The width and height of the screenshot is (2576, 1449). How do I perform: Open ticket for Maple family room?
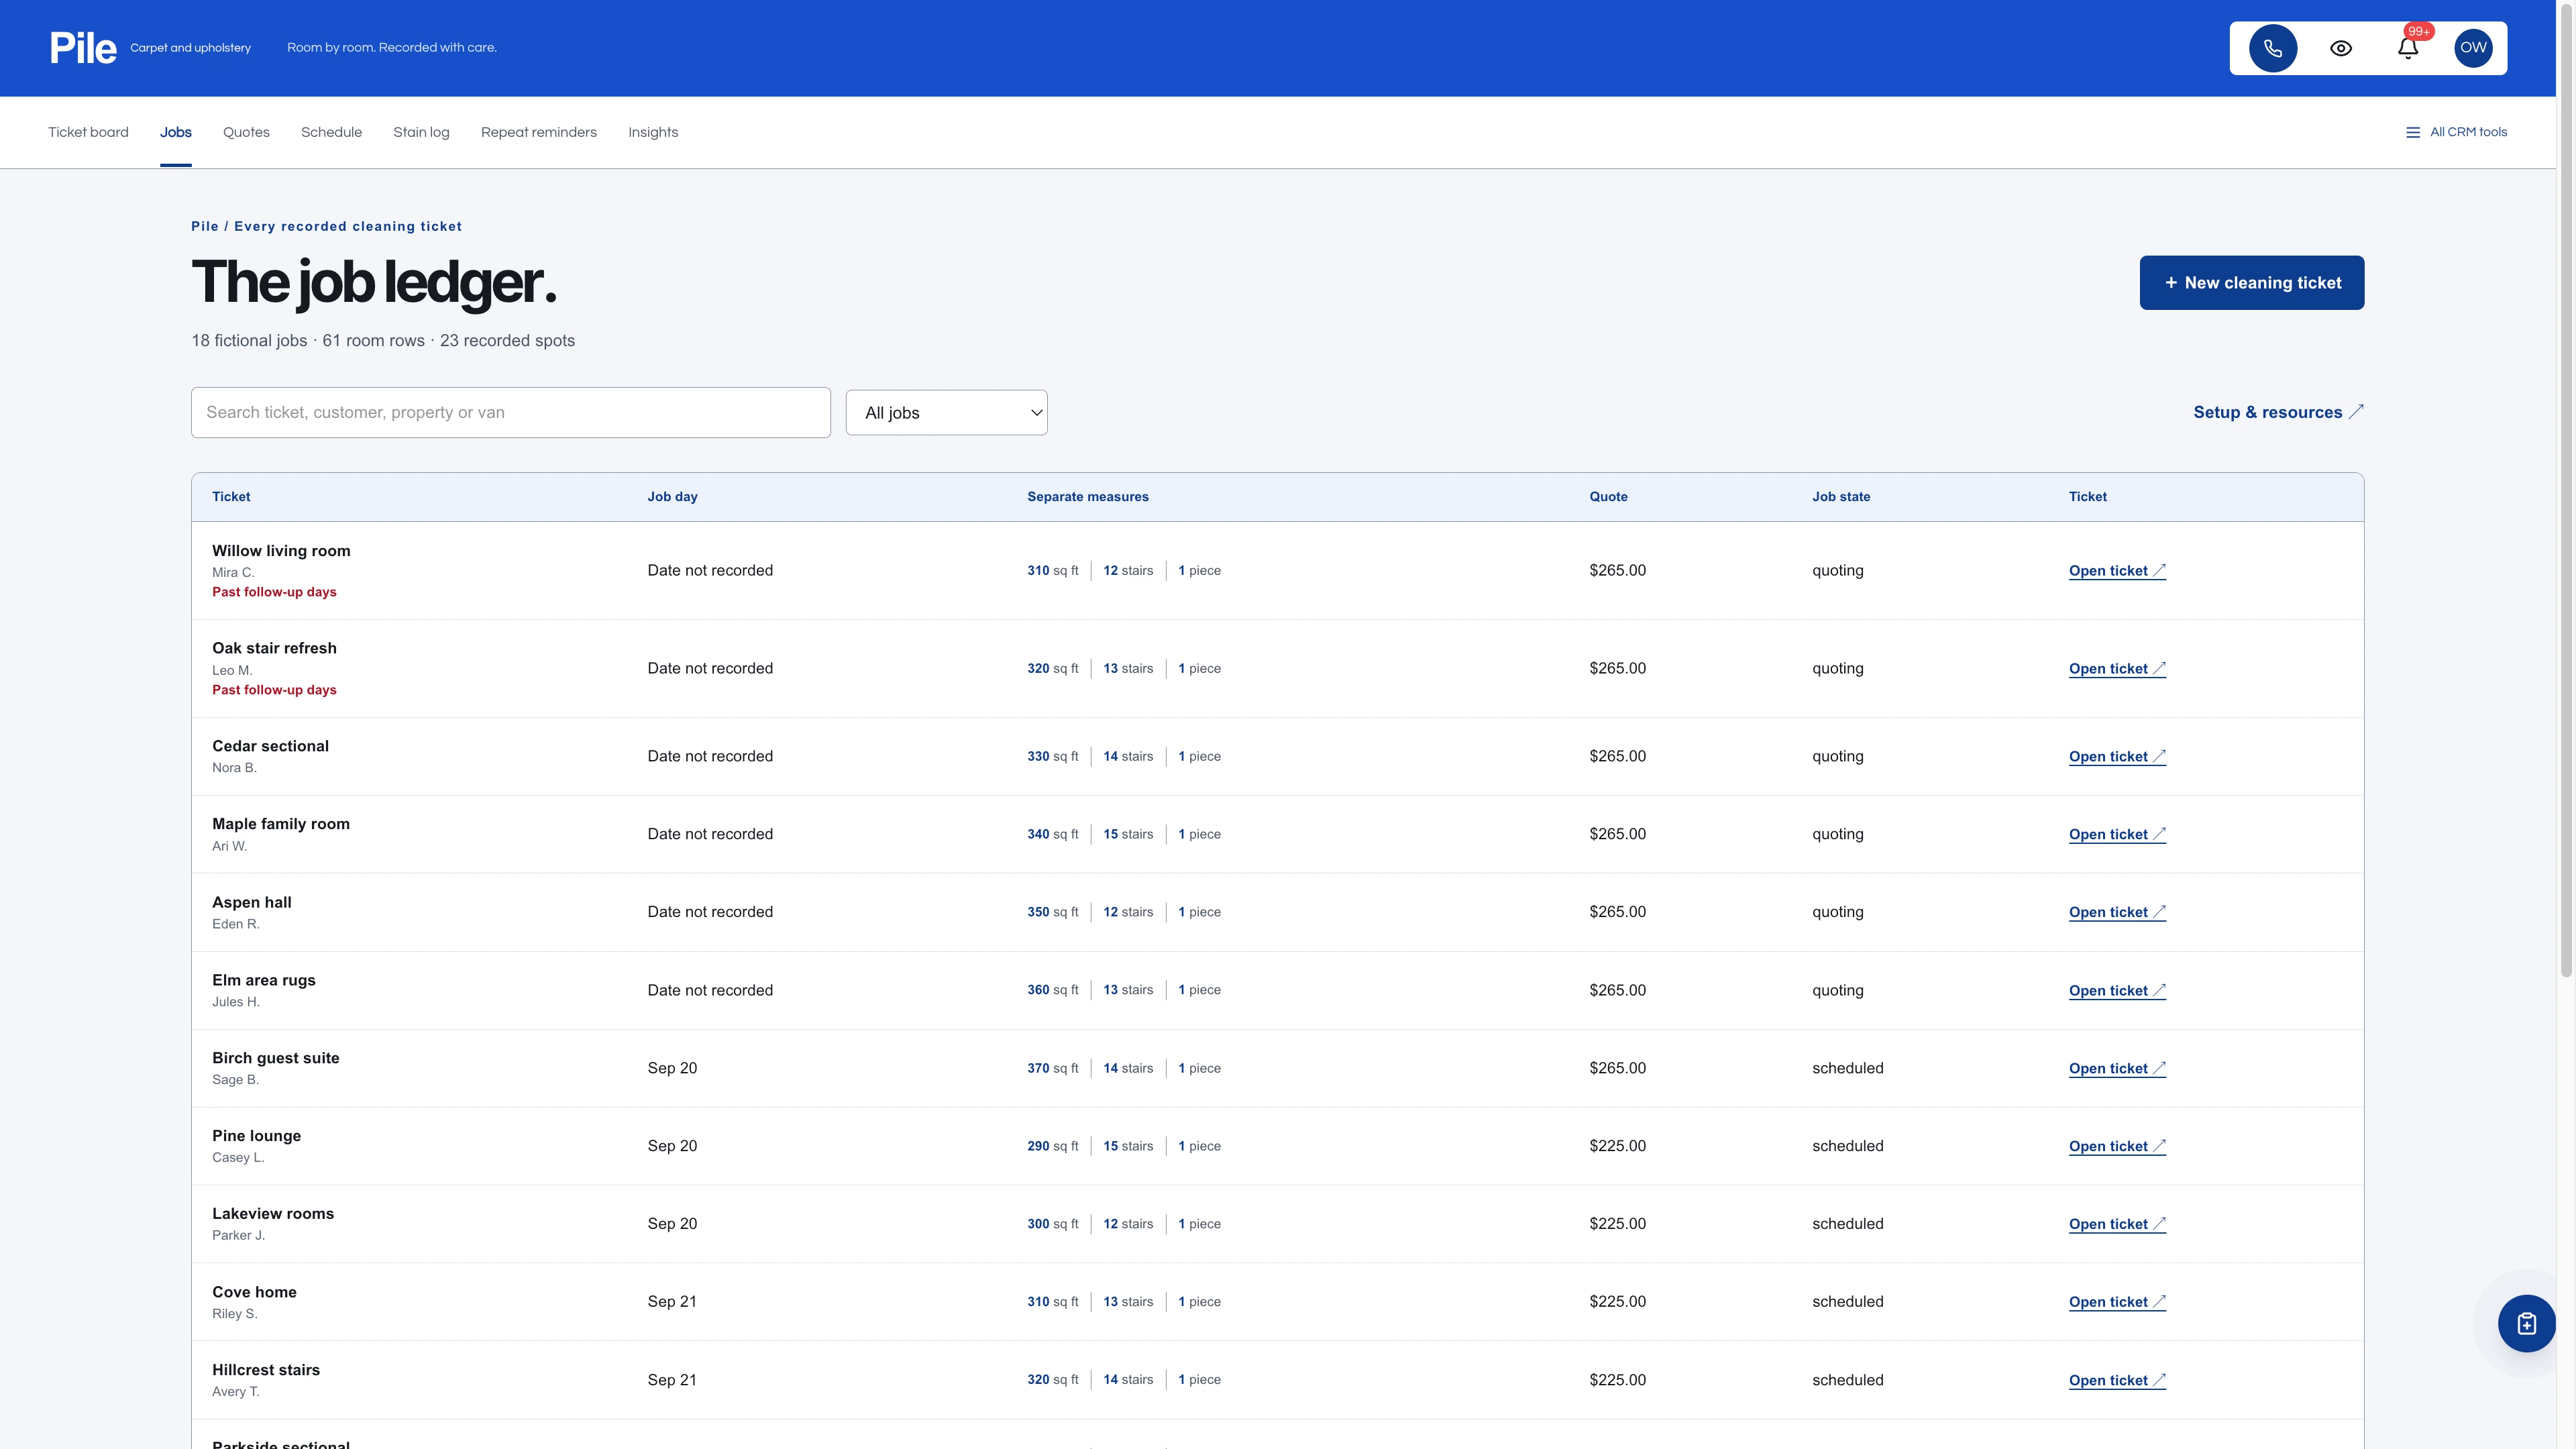[x=2117, y=834]
